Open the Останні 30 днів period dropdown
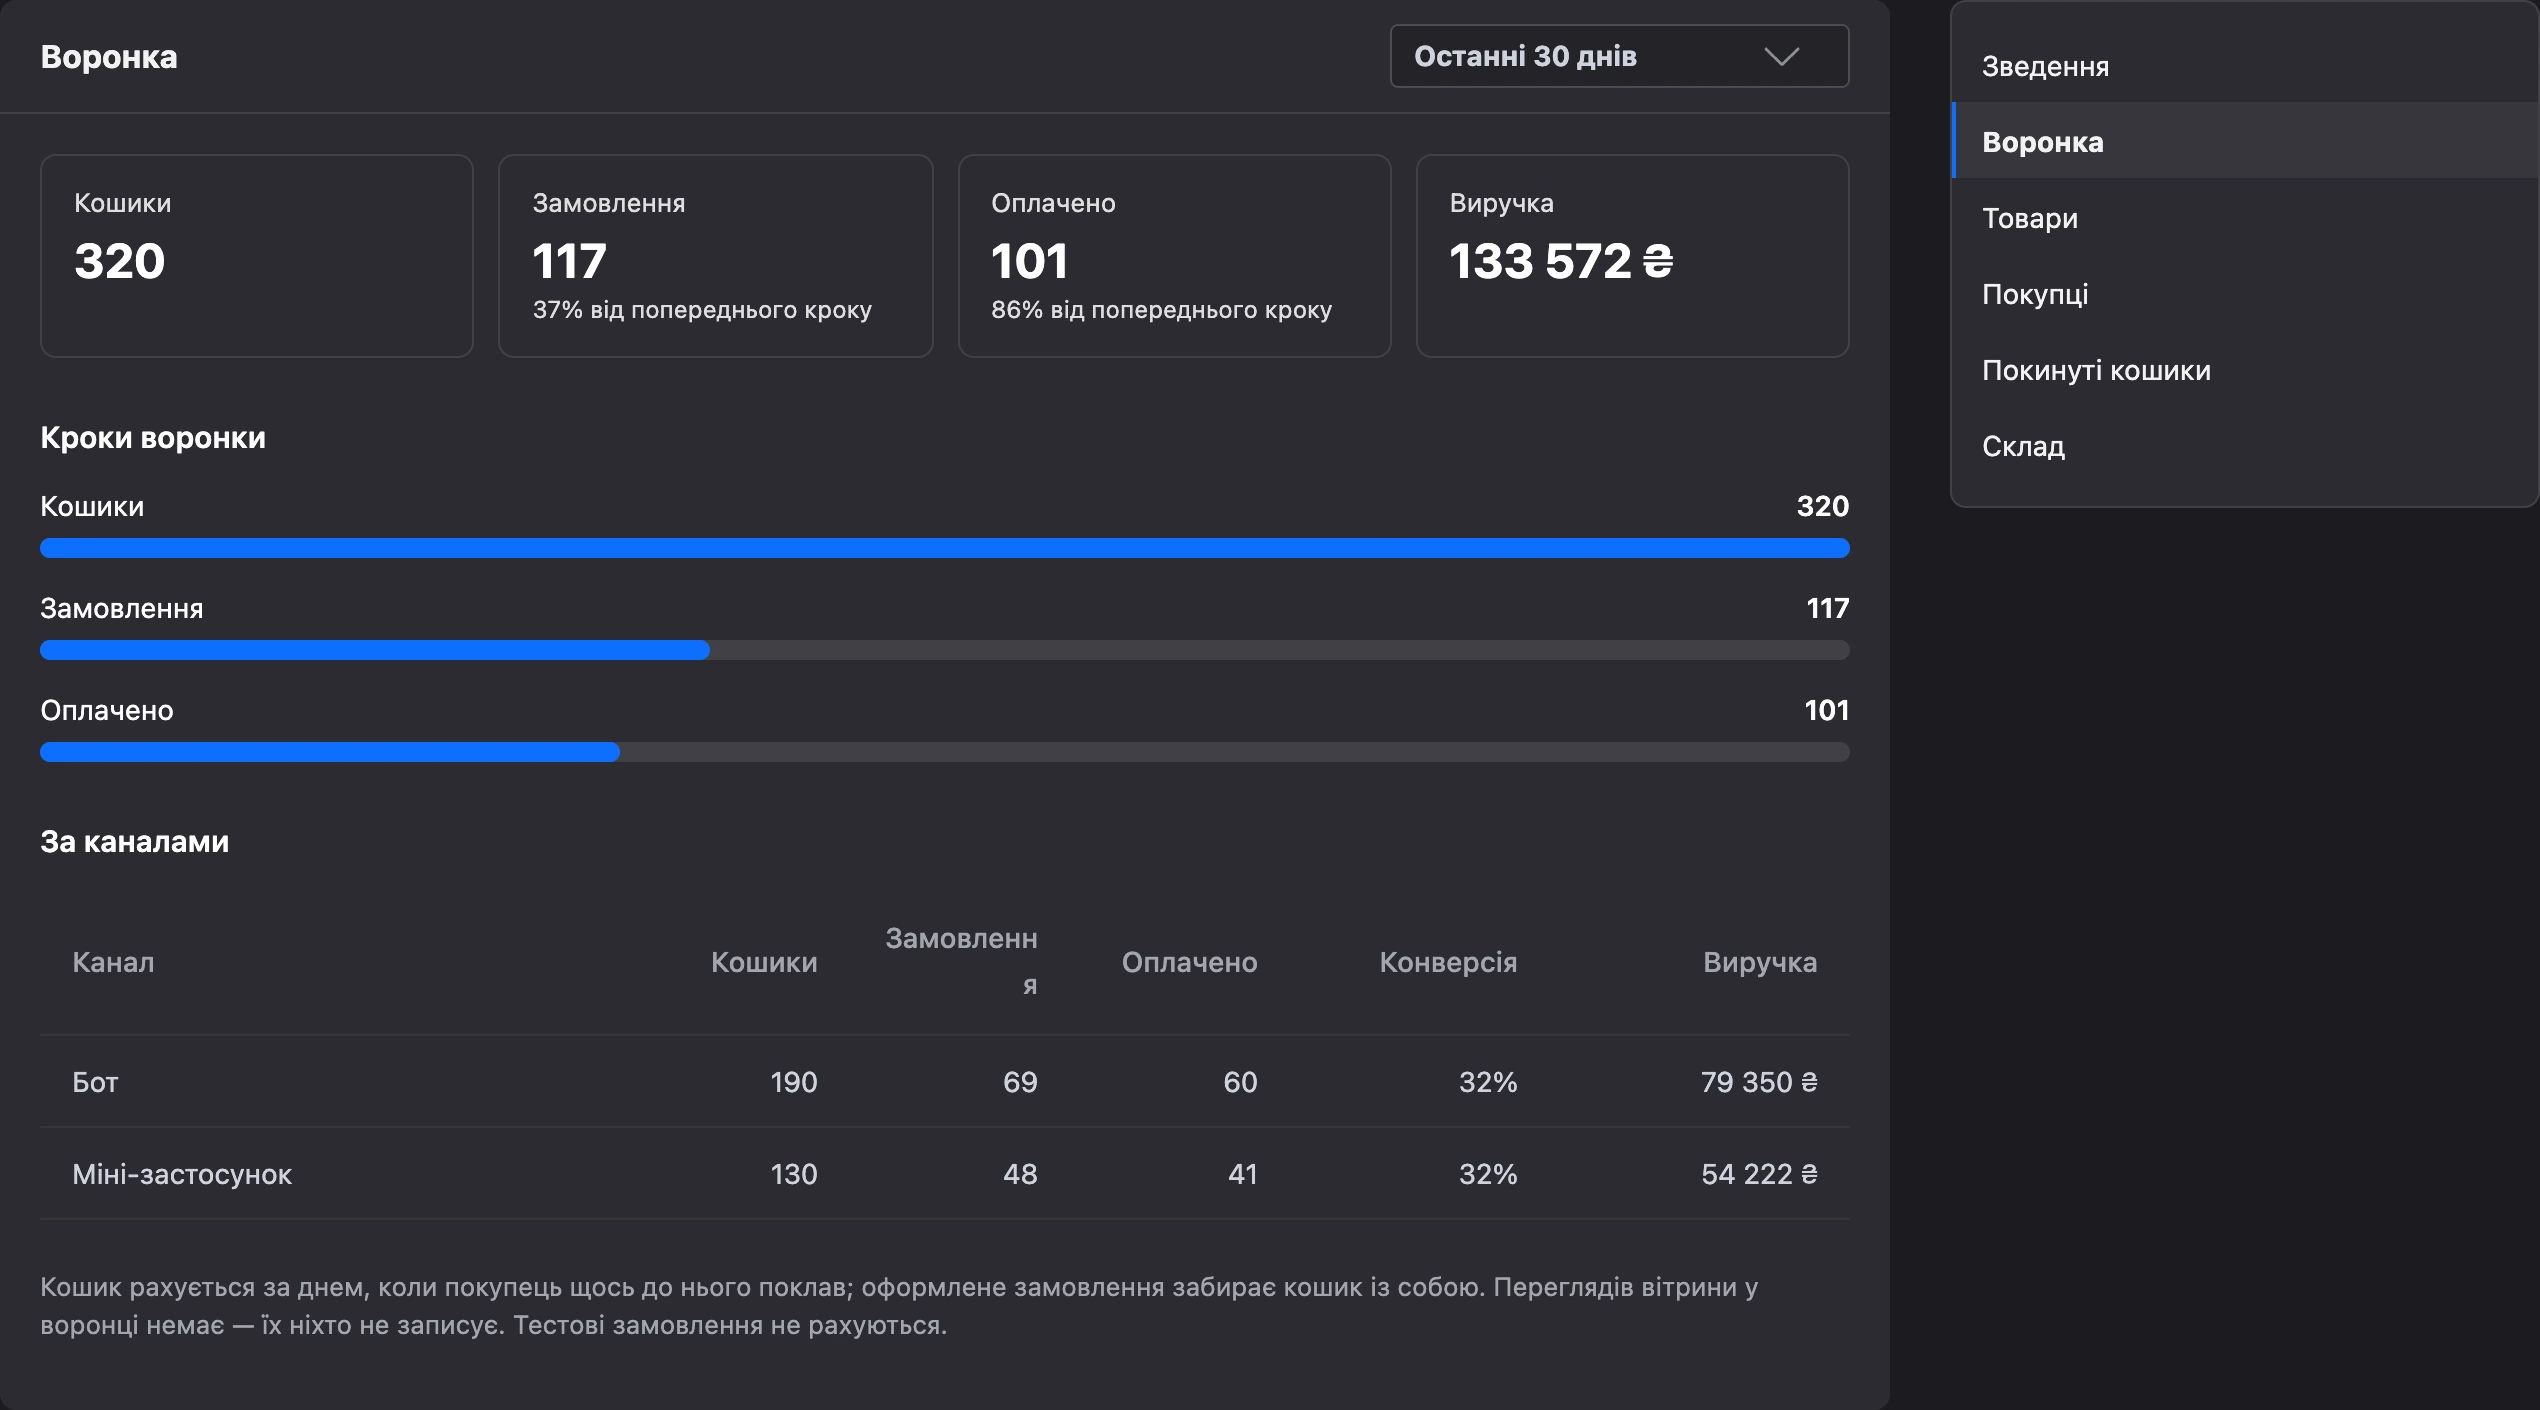The image size is (2540, 1410). point(1619,56)
